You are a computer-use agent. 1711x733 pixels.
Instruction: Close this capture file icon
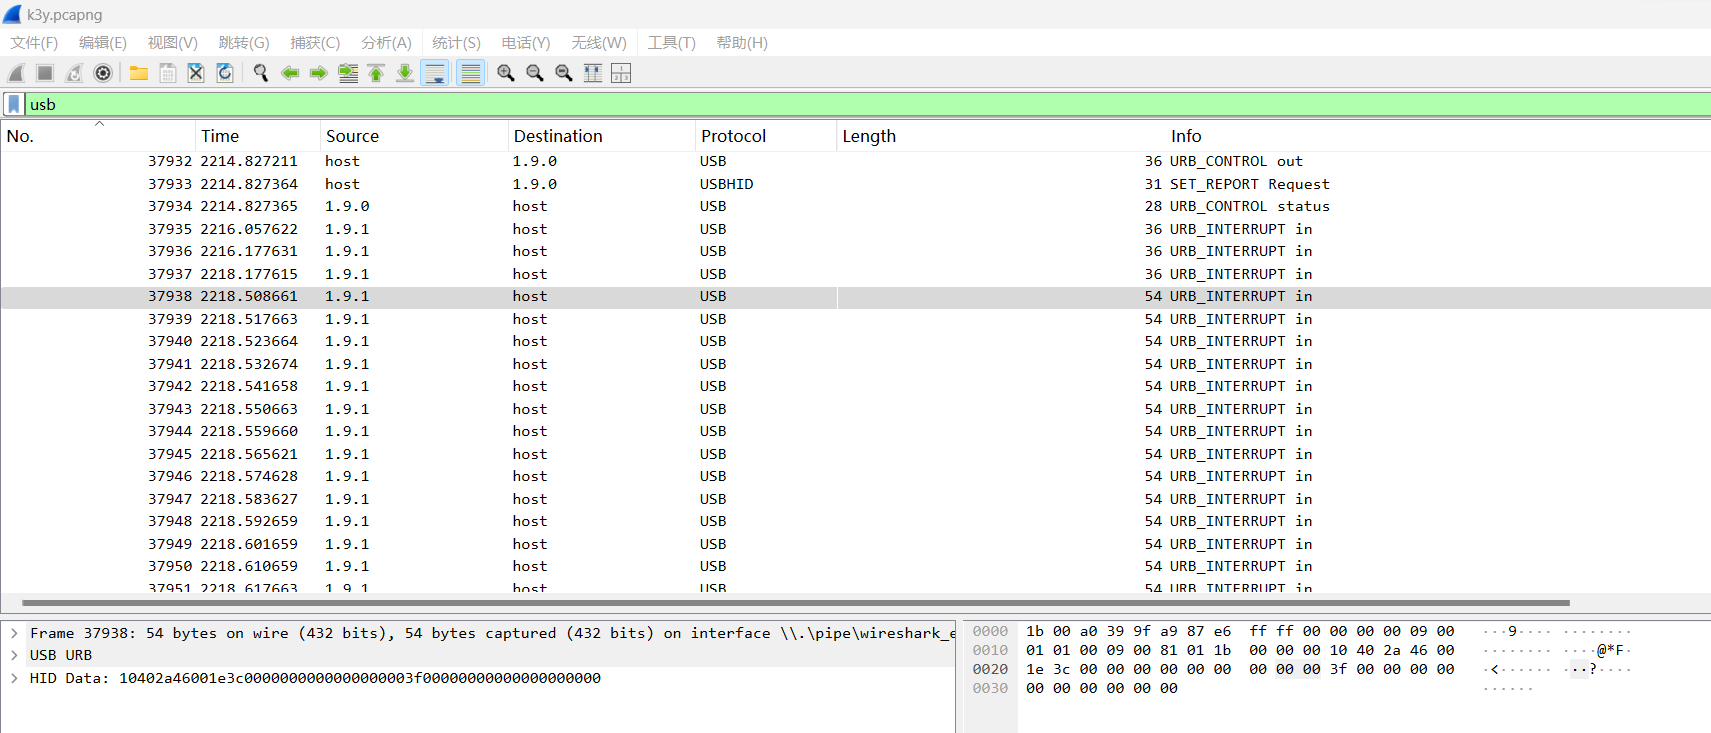point(196,73)
